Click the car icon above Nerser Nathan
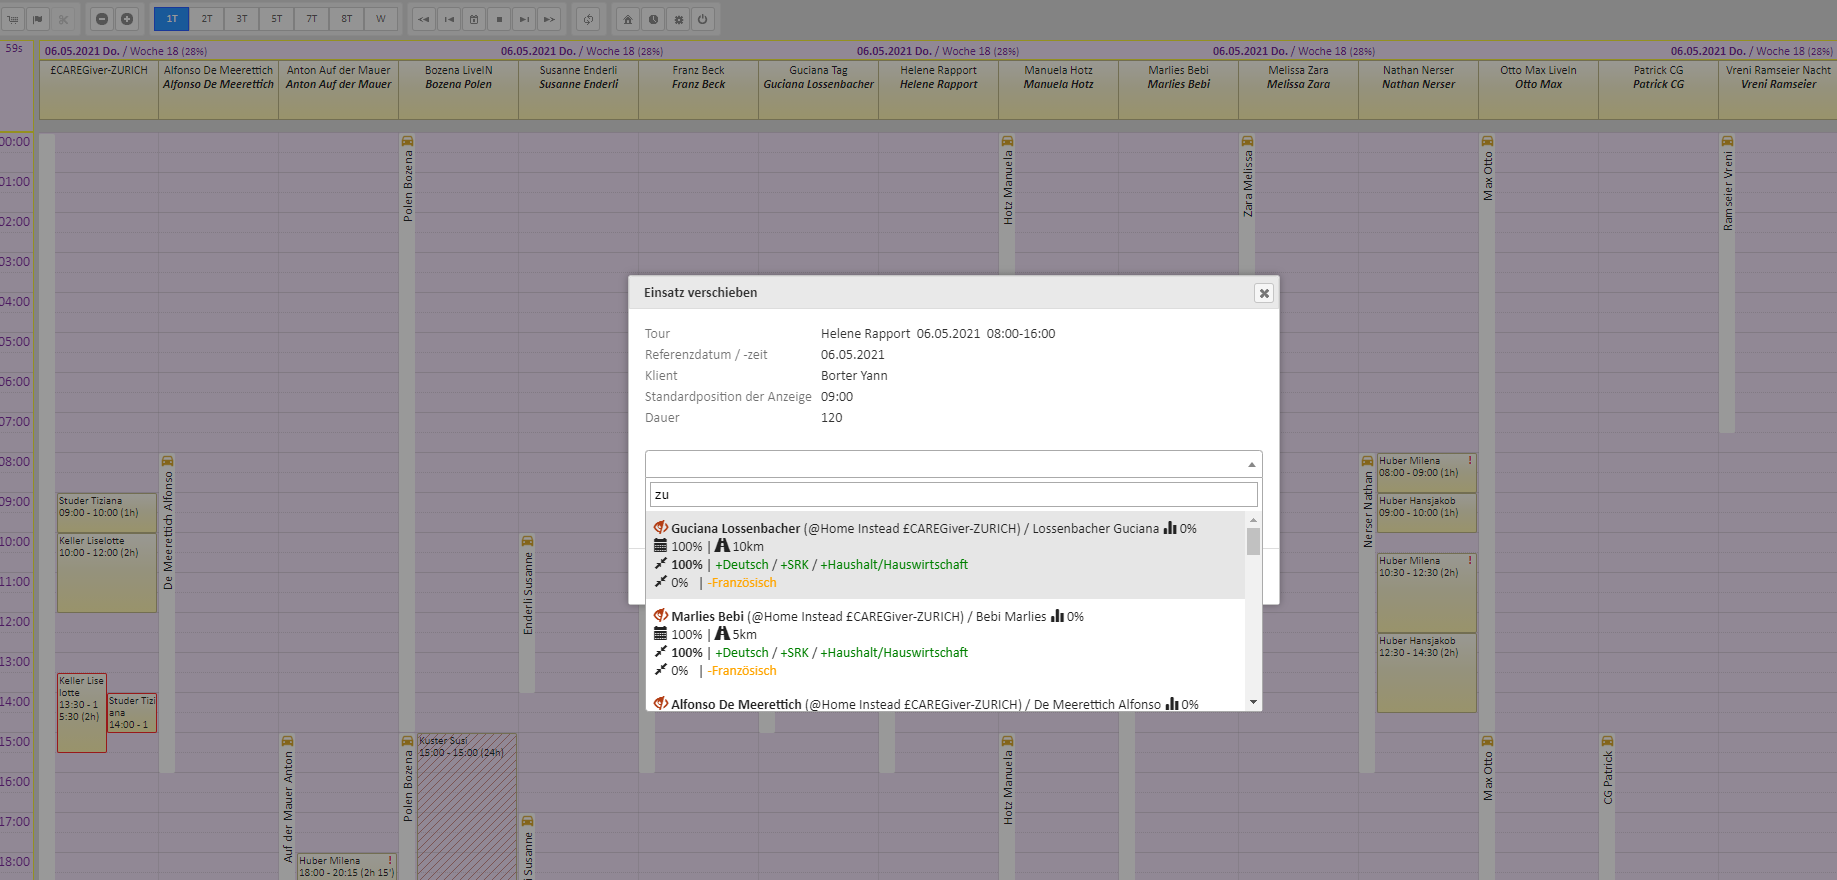The image size is (1837, 880). click(1367, 461)
